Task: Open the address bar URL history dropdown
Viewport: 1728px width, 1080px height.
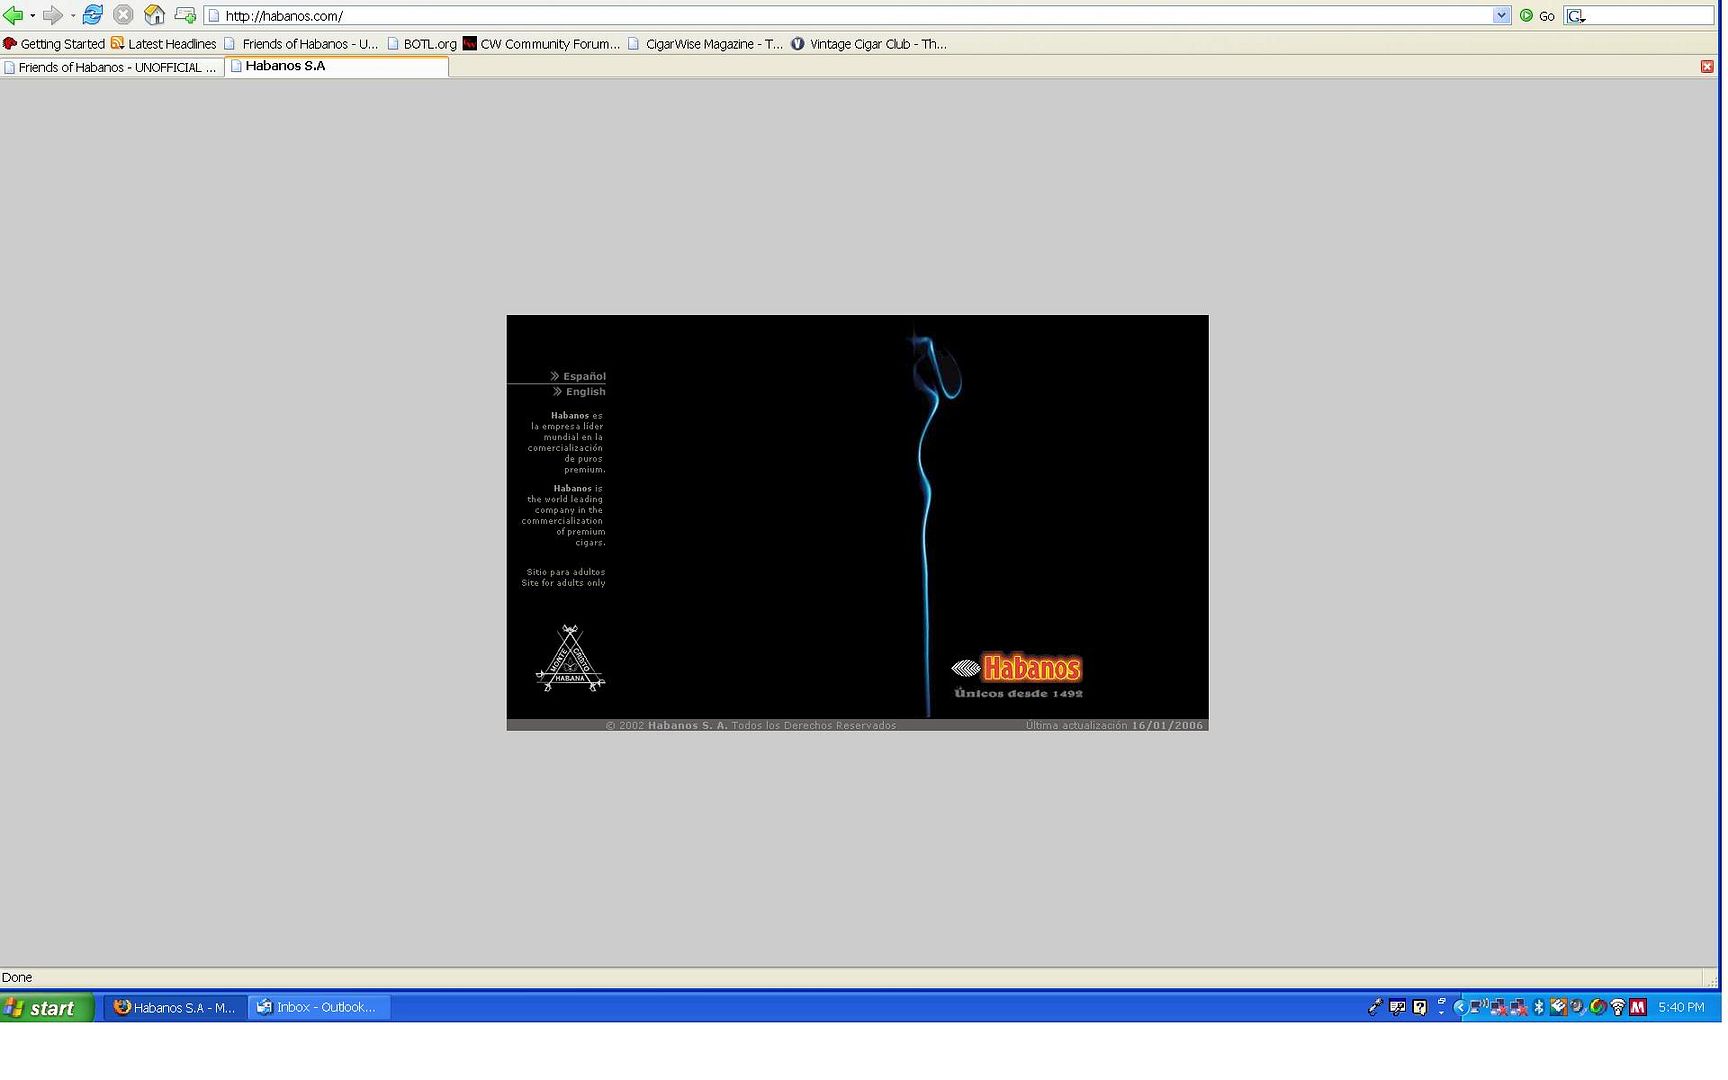Action: pyautogui.click(x=1501, y=16)
